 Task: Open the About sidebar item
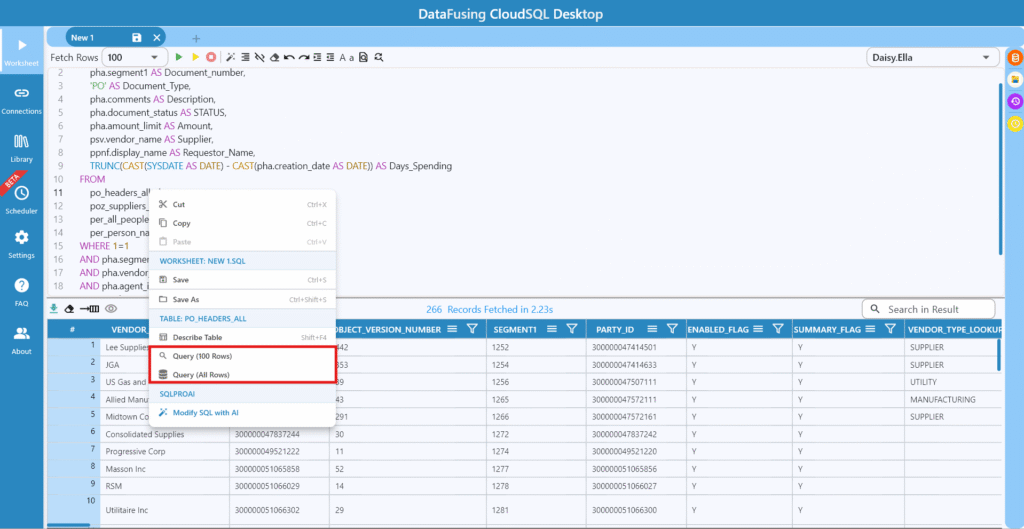(x=22, y=340)
